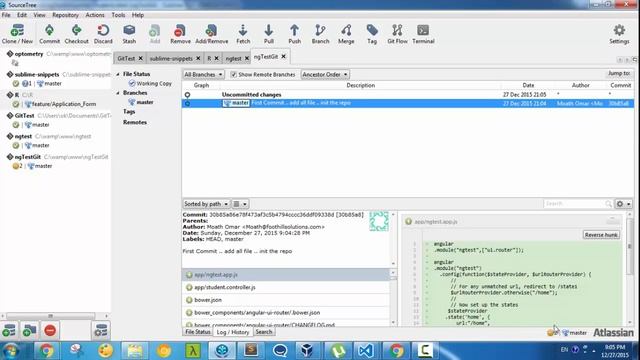Screen dimensions: 640x360
Task: Click the Push toolbar icon
Action: click(294, 34)
